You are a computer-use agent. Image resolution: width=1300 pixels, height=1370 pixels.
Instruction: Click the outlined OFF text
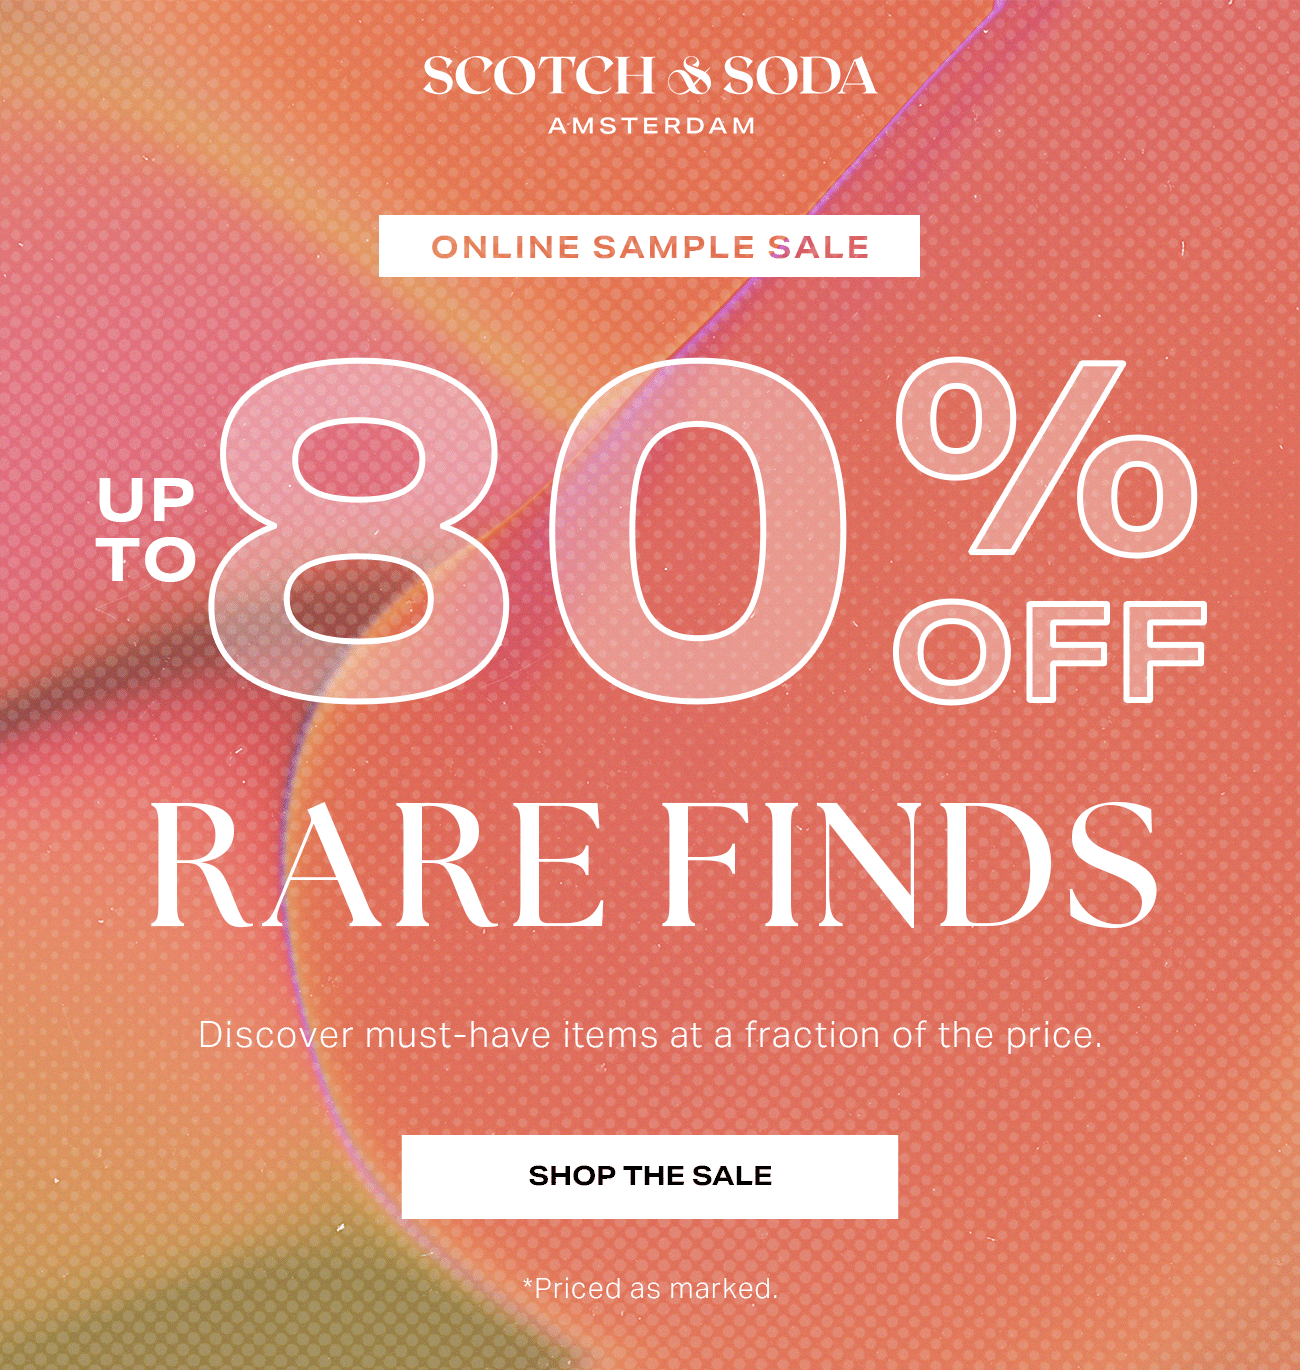[1050, 652]
